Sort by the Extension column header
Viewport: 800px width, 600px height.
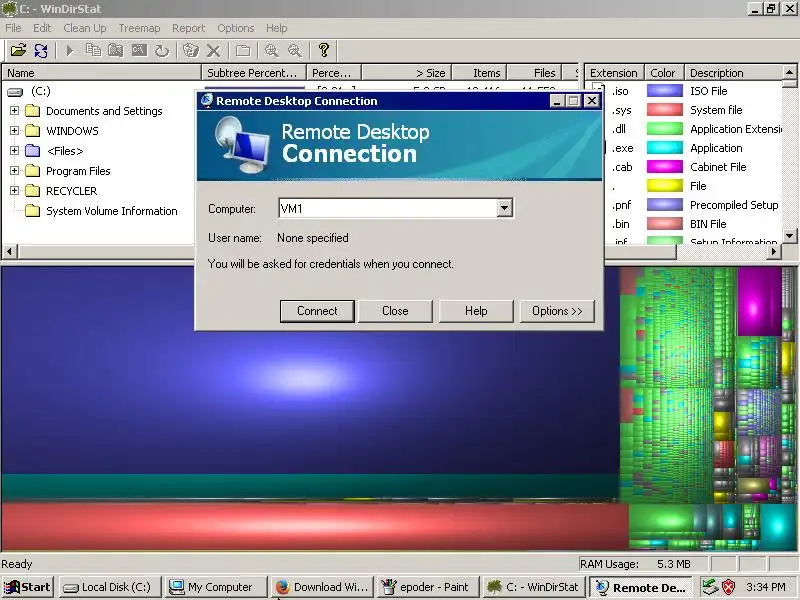[x=614, y=73]
